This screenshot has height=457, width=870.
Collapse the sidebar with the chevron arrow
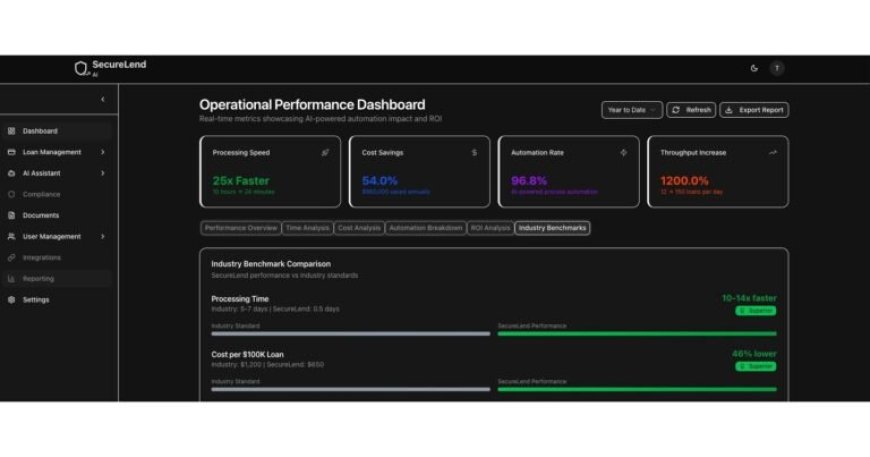pyautogui.click(x=102, y=100)
